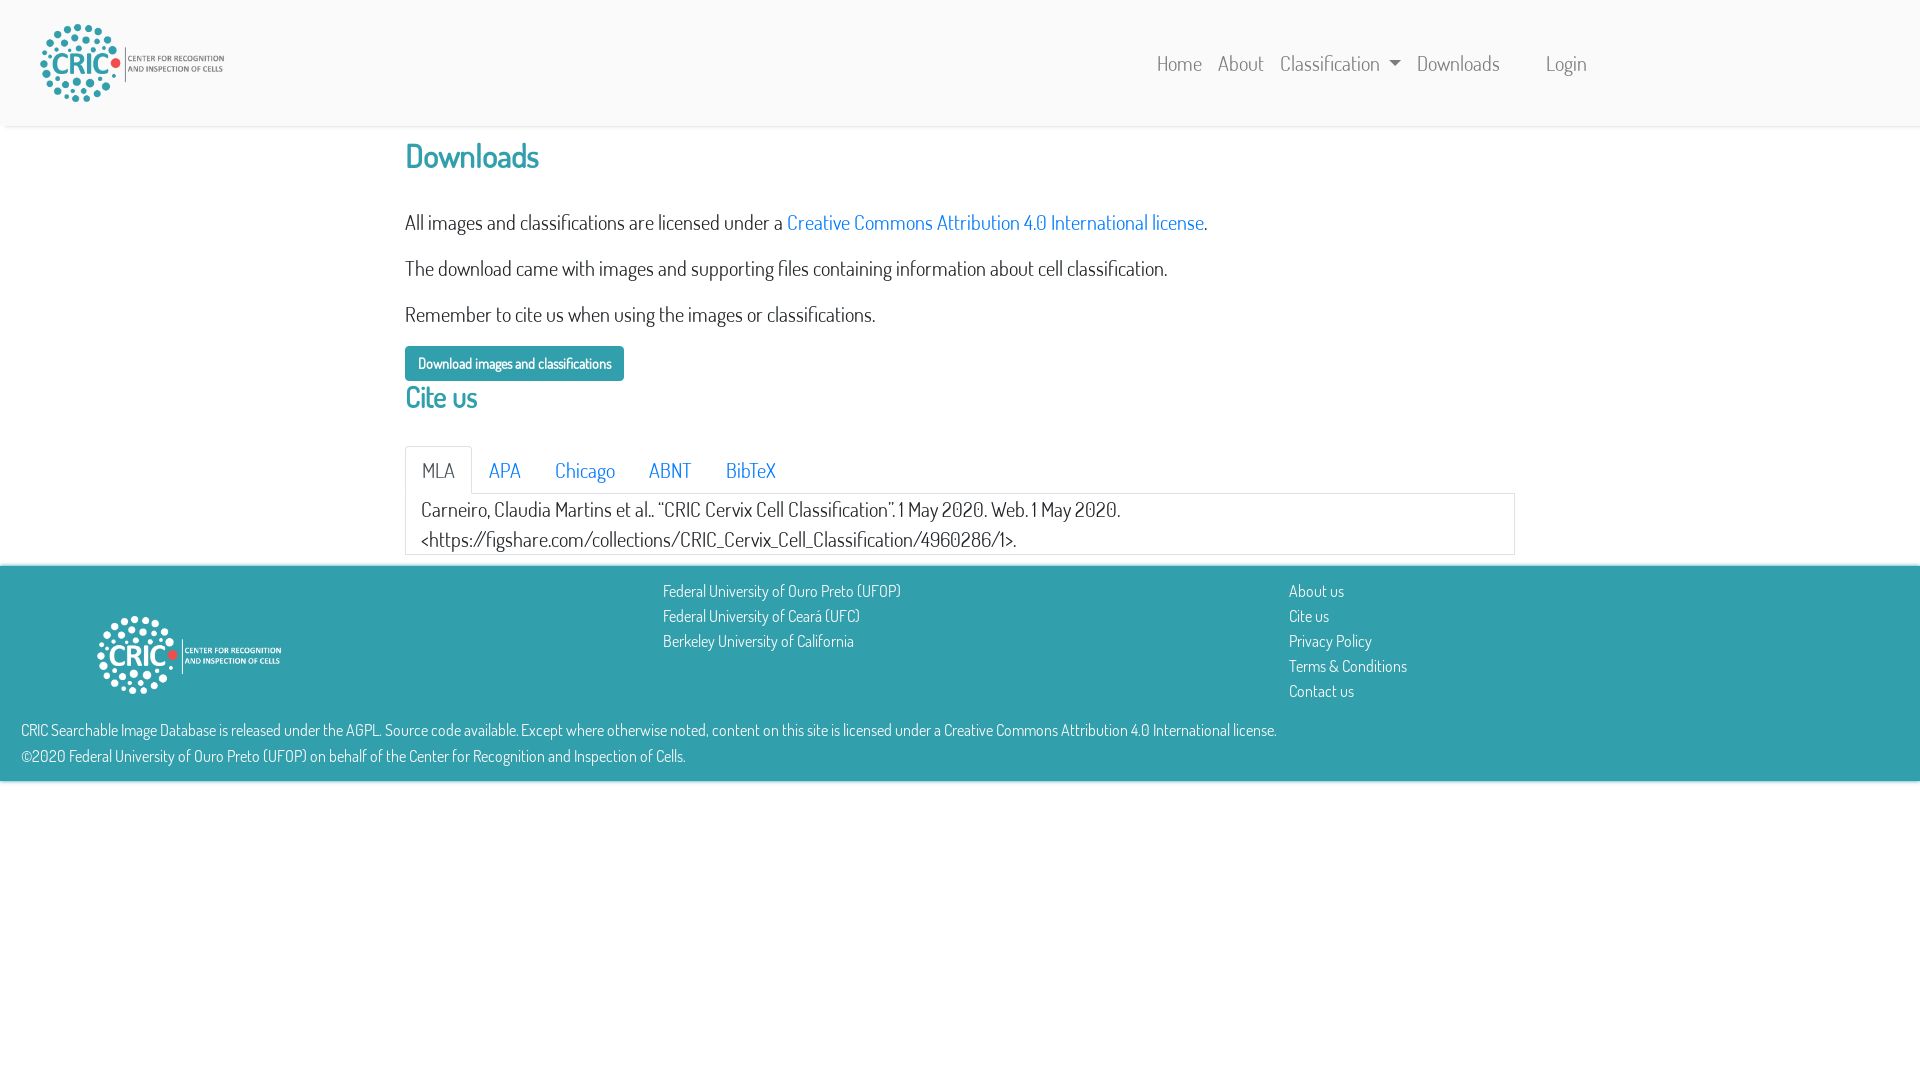This screenshot has width=1920, height=1080.
Task: Select the MLA citation tab
Action: (438, 470)
